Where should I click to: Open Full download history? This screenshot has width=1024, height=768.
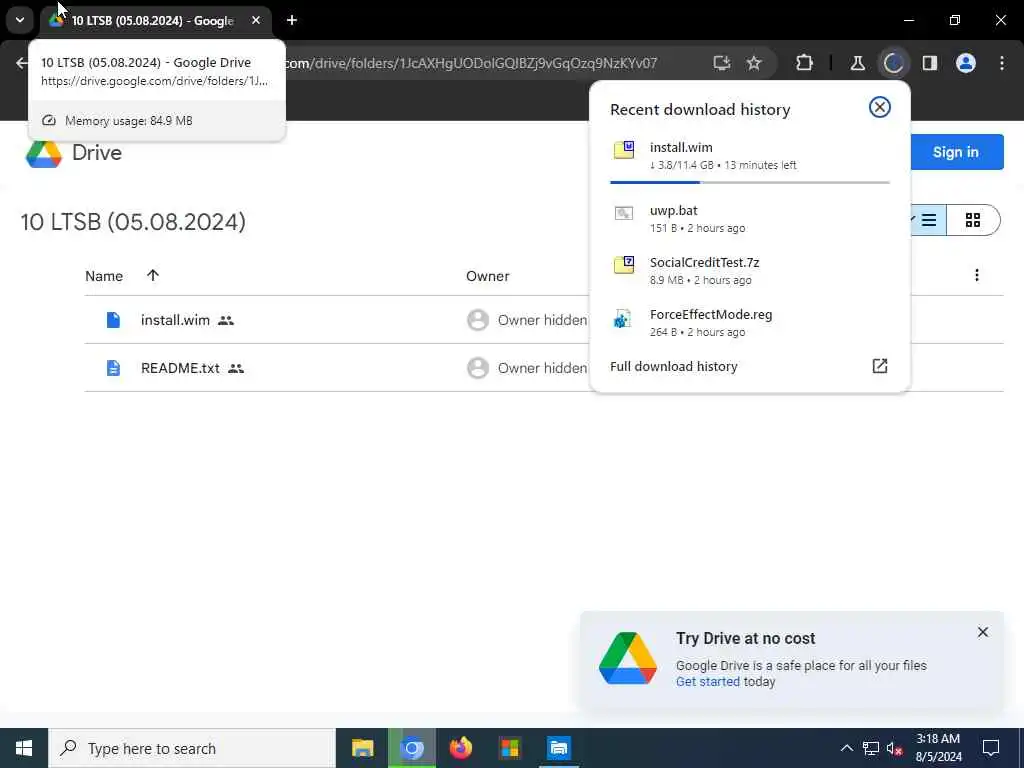pyautogui.click(x=673, y=366)
